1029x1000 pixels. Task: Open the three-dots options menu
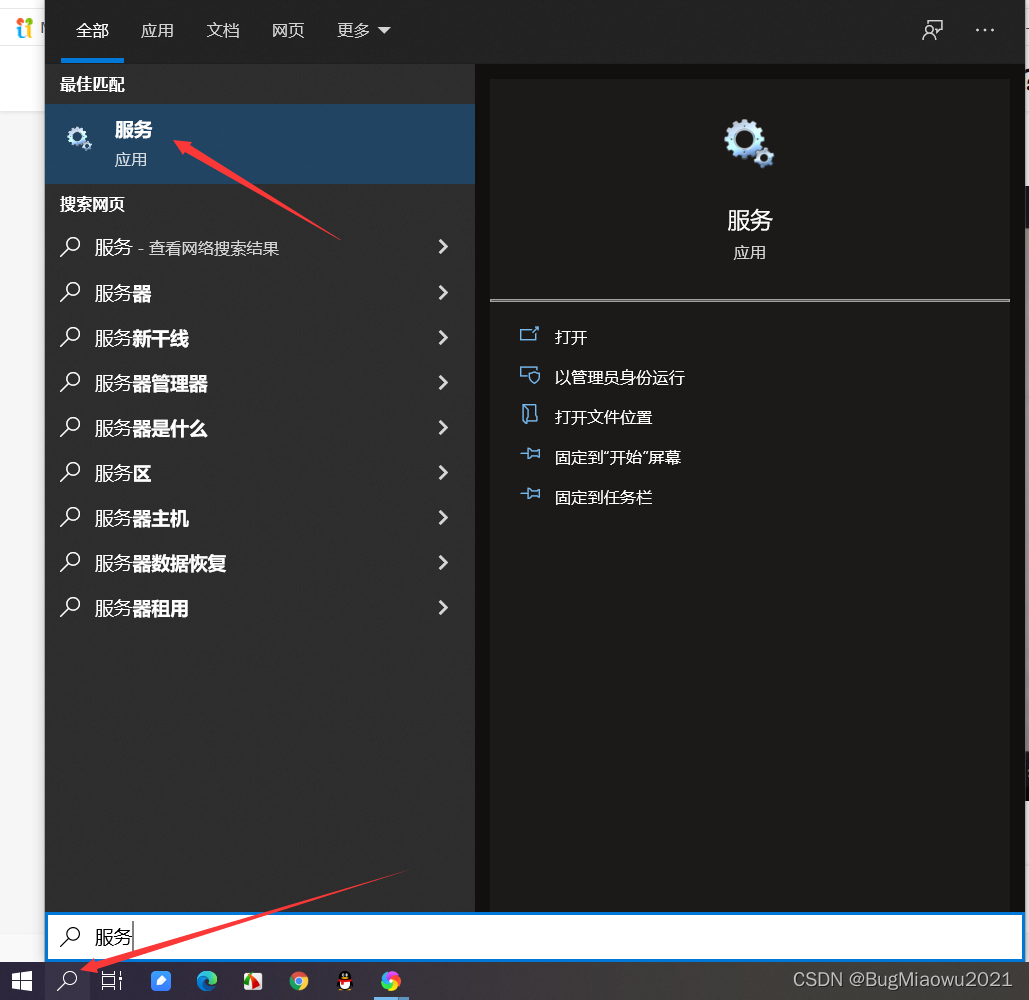point(984,30)
